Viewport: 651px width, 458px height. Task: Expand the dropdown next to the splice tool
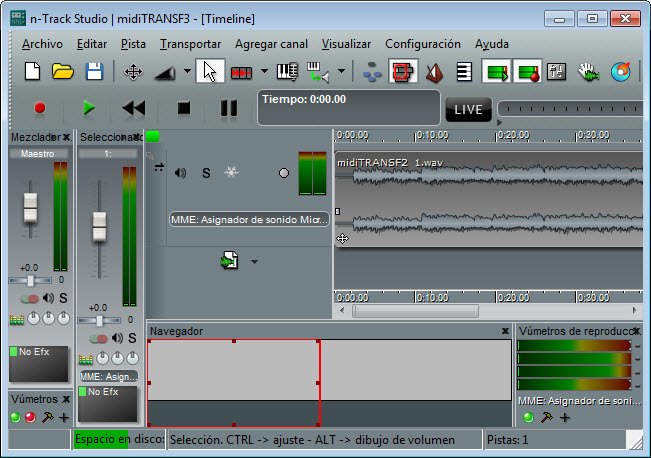pyautogui.click(x=264, y=71)
